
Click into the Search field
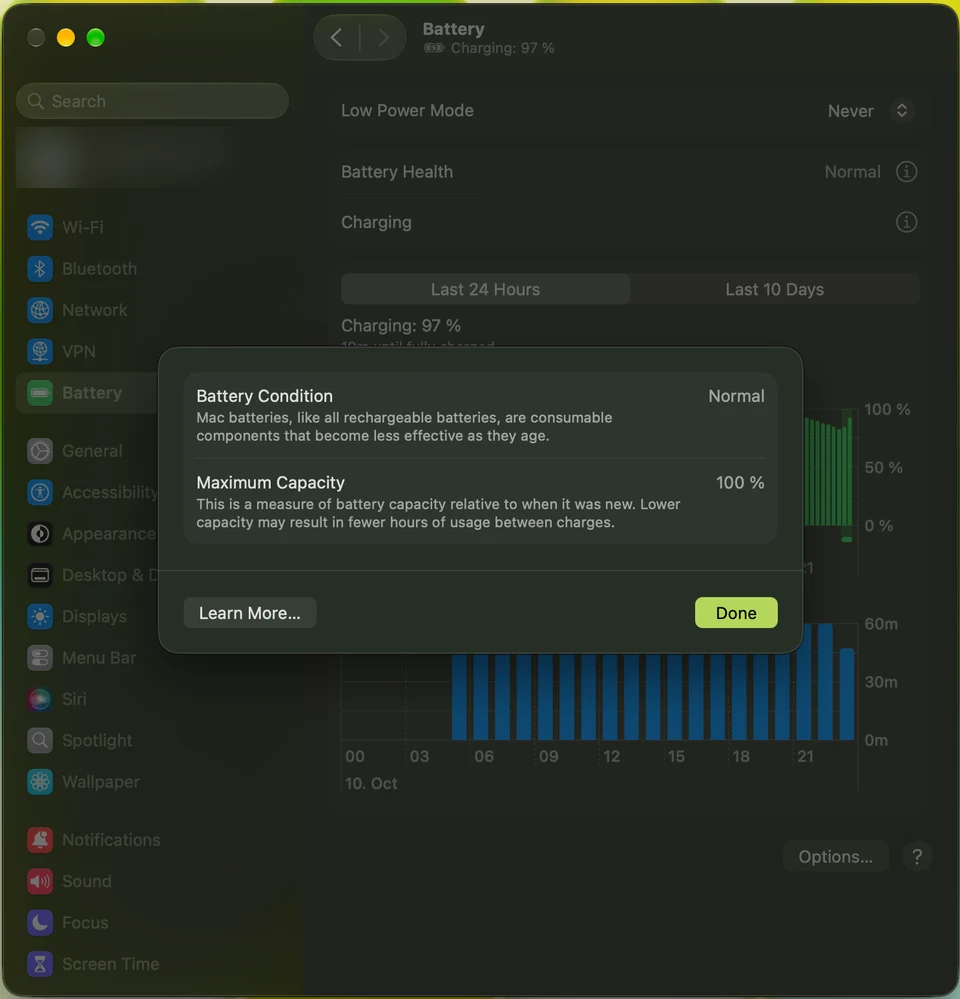tap(152, 101)
